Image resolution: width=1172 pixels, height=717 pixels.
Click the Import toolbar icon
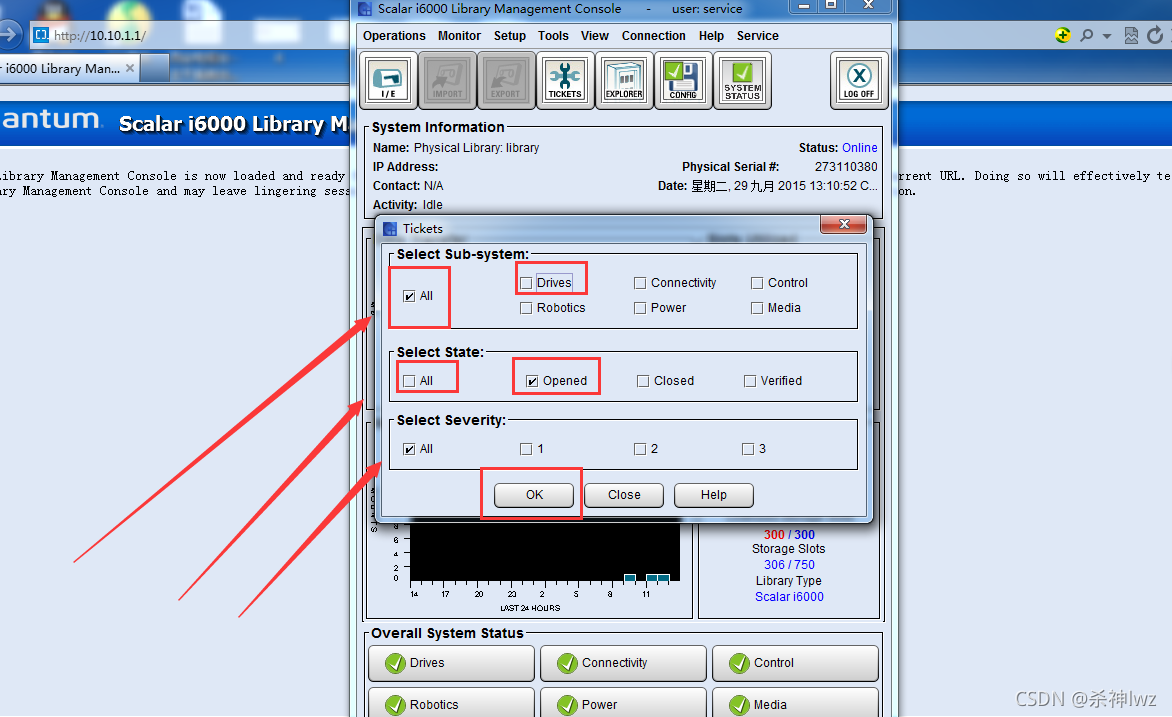447,80
